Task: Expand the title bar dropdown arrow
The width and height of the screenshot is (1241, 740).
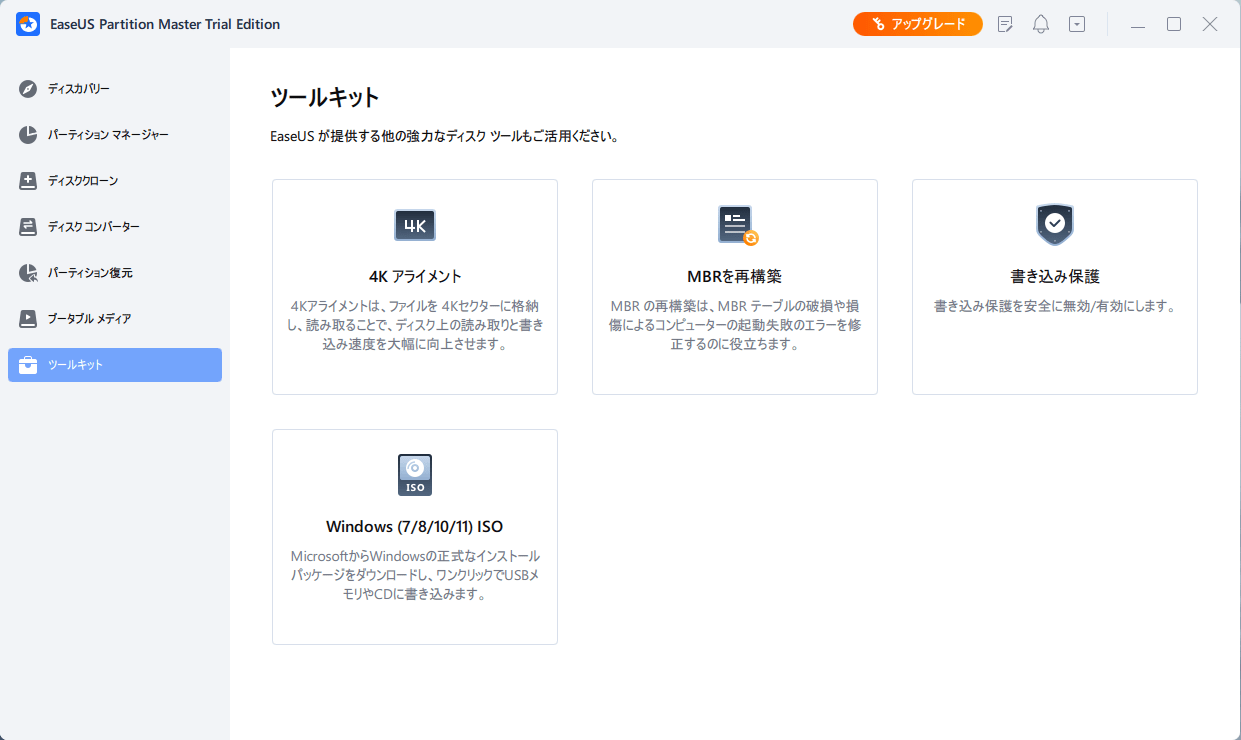Action: click(x=1076, y=23)
